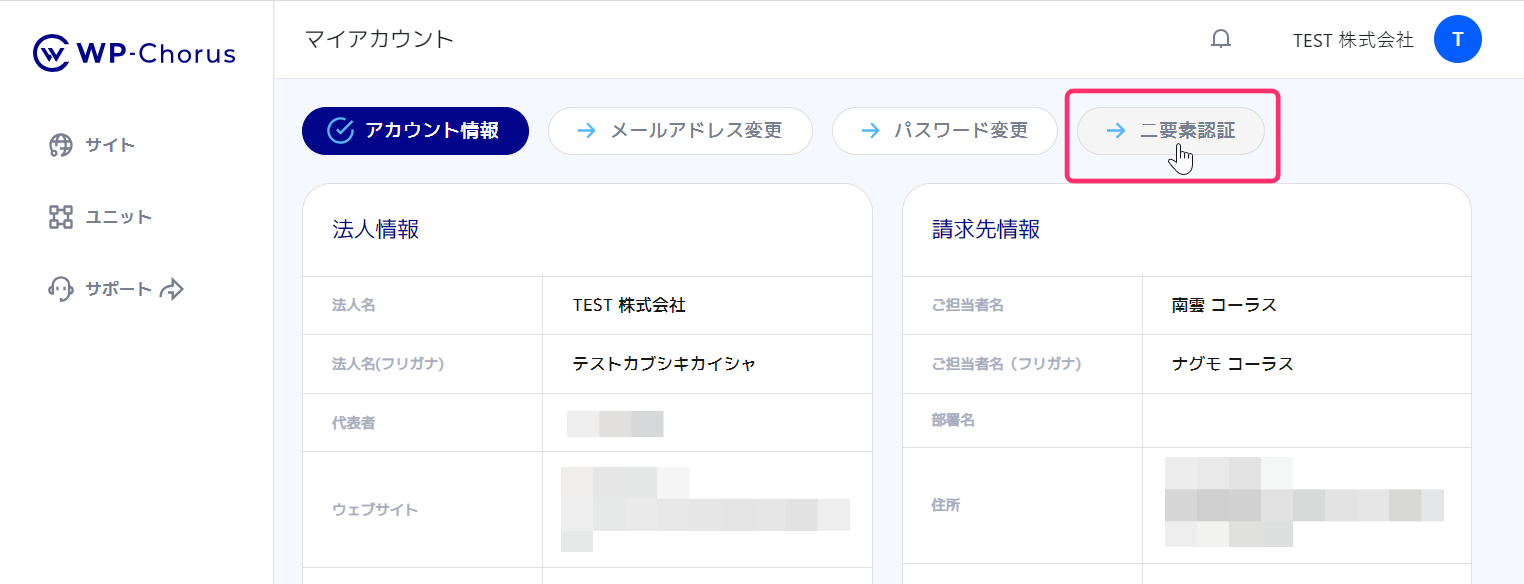The width and height of the screenshot is (1524, 584).
Task: Click the テストカブシキカイシャ furigana value
Action: (x=664, y=363)
